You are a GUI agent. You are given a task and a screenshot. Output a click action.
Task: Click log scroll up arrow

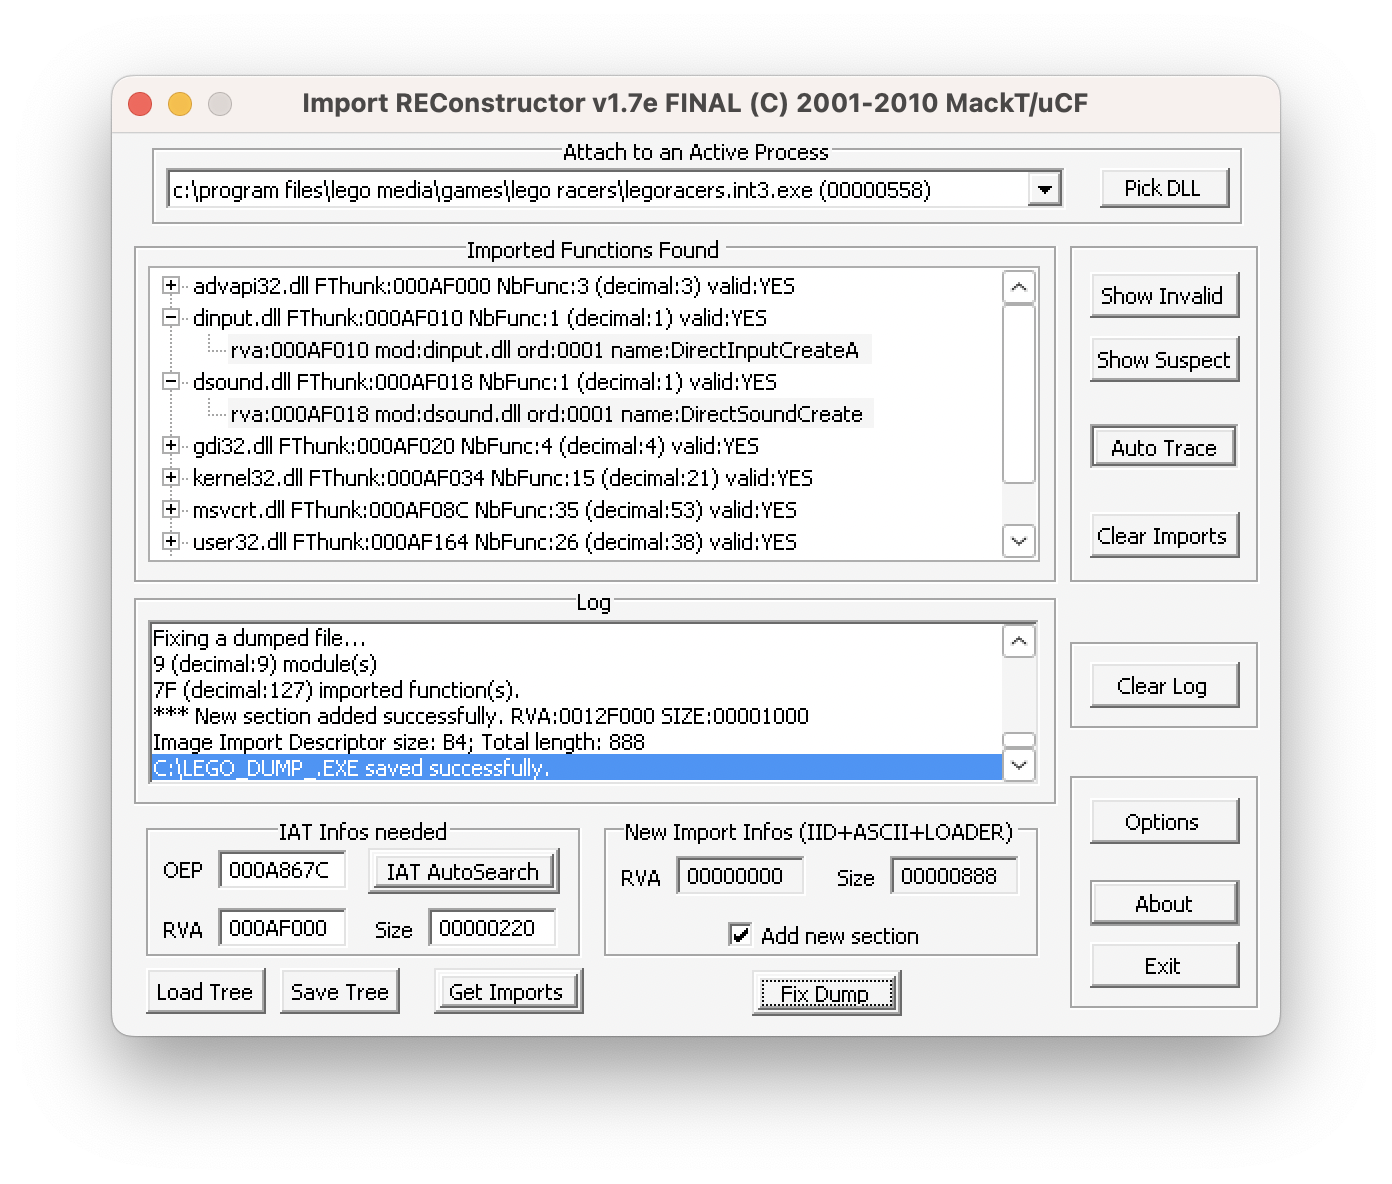[1018, 641]
